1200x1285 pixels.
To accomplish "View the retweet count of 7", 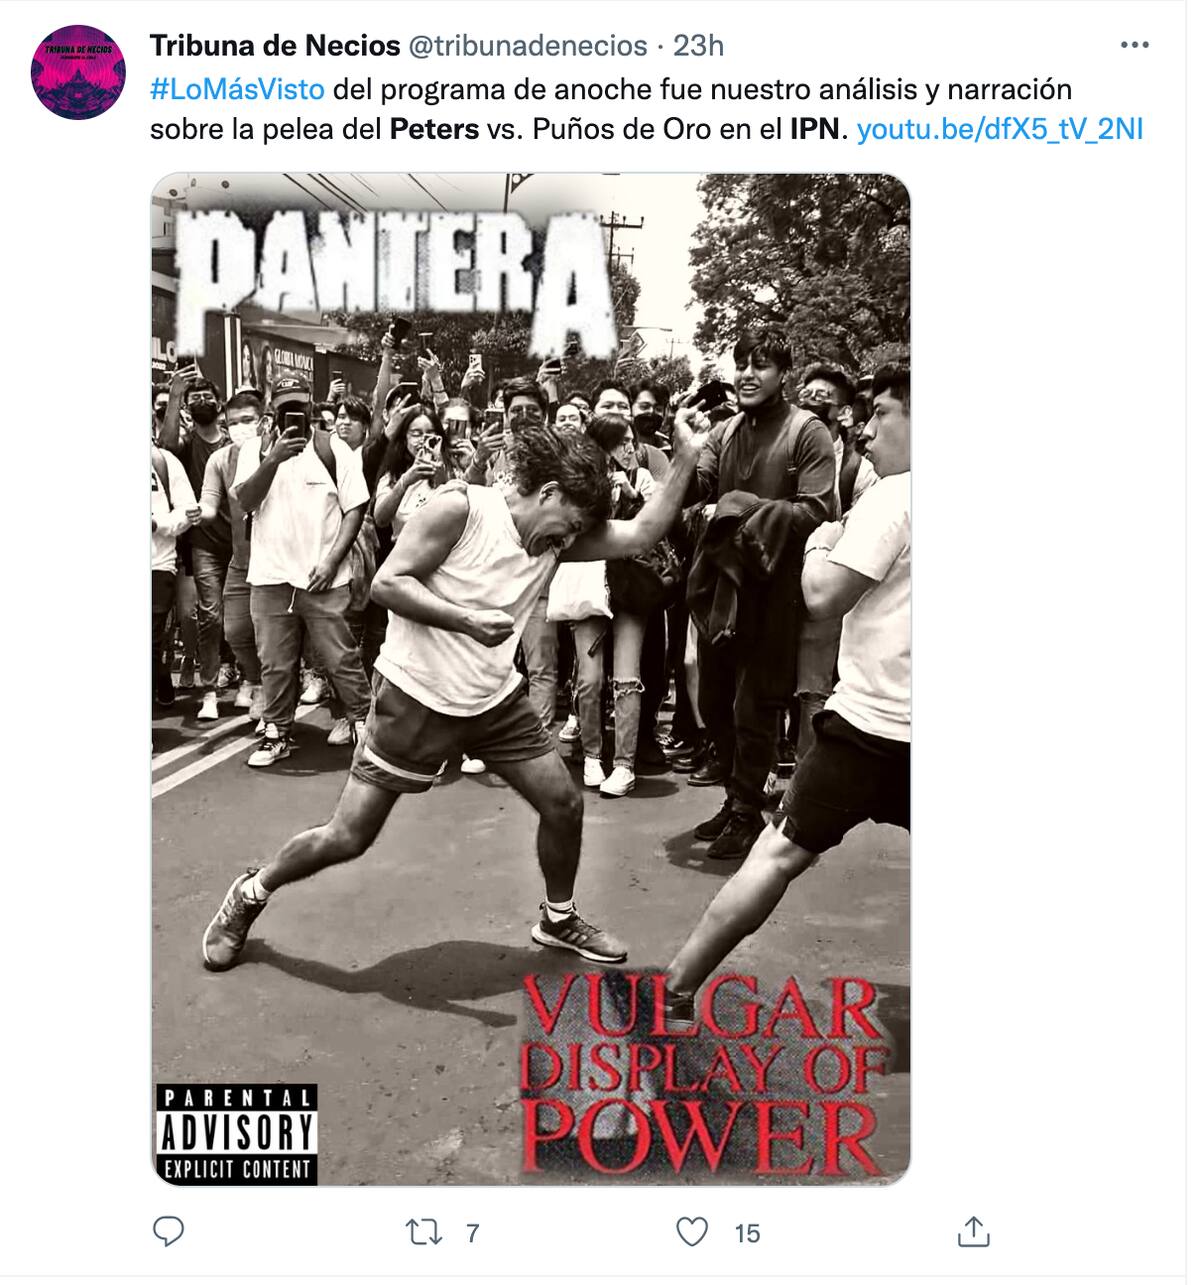I will 472,1233.
